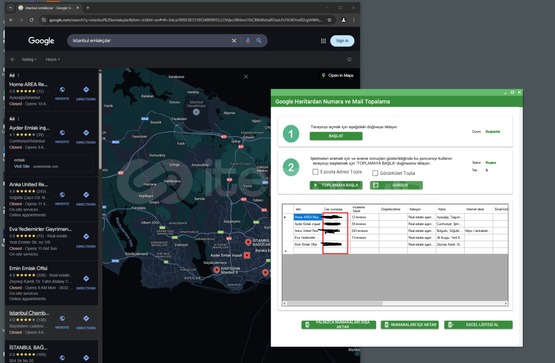Click the Google logo

coord(41,41)
